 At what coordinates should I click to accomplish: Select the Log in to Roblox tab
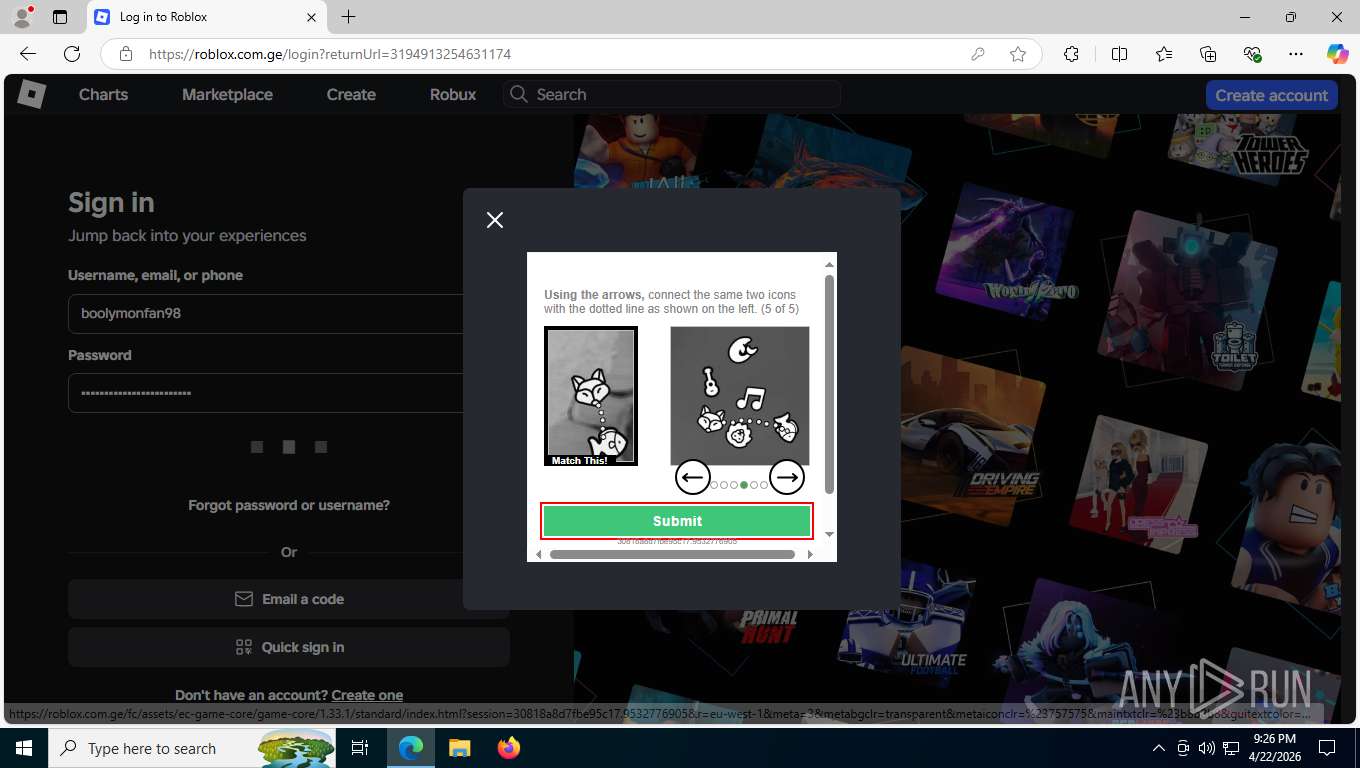[205, 17]
